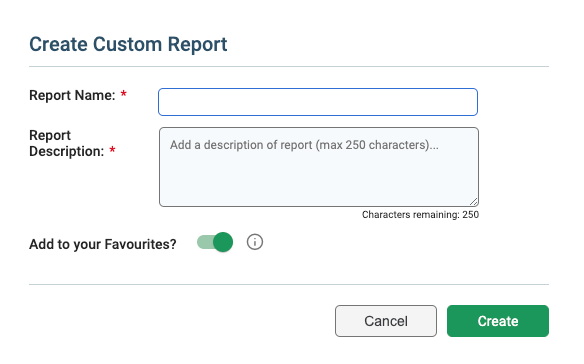Viewport: 584px width, 364px height.
Task: Focus the Report Name text field
Action: [318, 102]
